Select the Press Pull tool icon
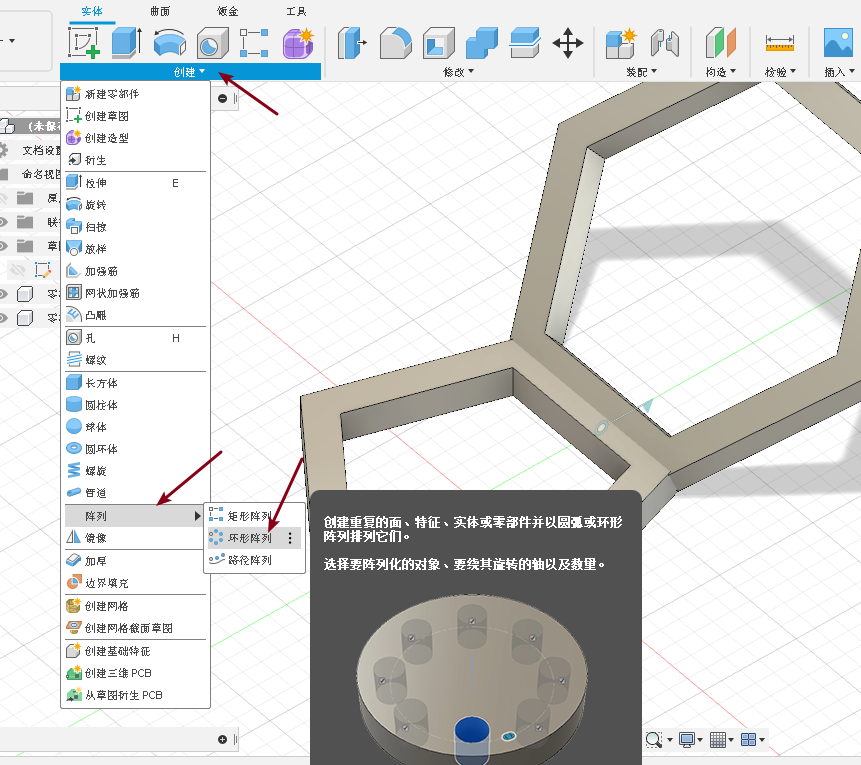861x765 pixels. pos(352,42)
